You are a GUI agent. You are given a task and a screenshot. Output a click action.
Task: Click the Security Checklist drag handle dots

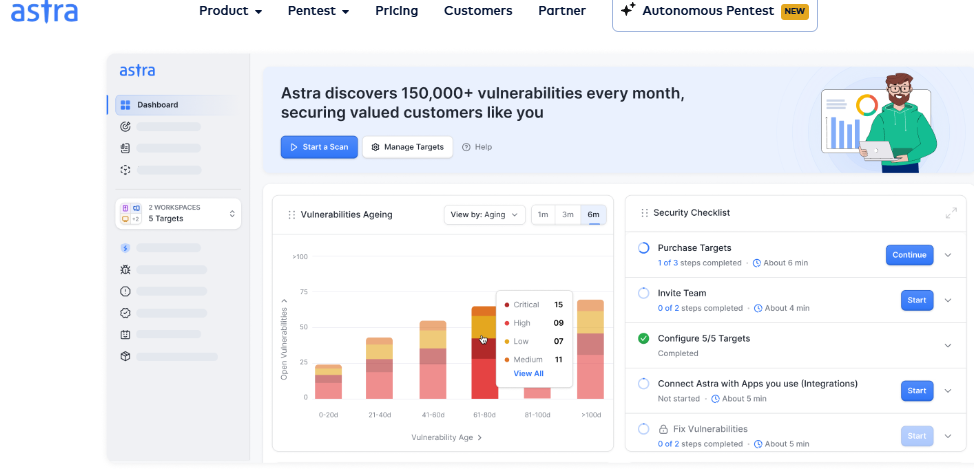click(644, 213)
